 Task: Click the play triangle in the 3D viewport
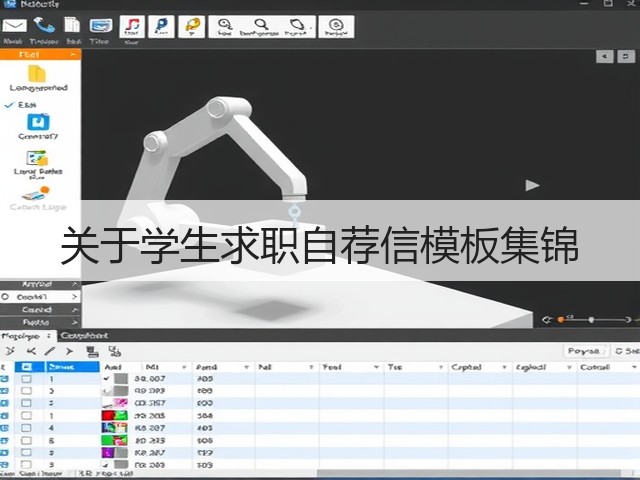(532, 185)
